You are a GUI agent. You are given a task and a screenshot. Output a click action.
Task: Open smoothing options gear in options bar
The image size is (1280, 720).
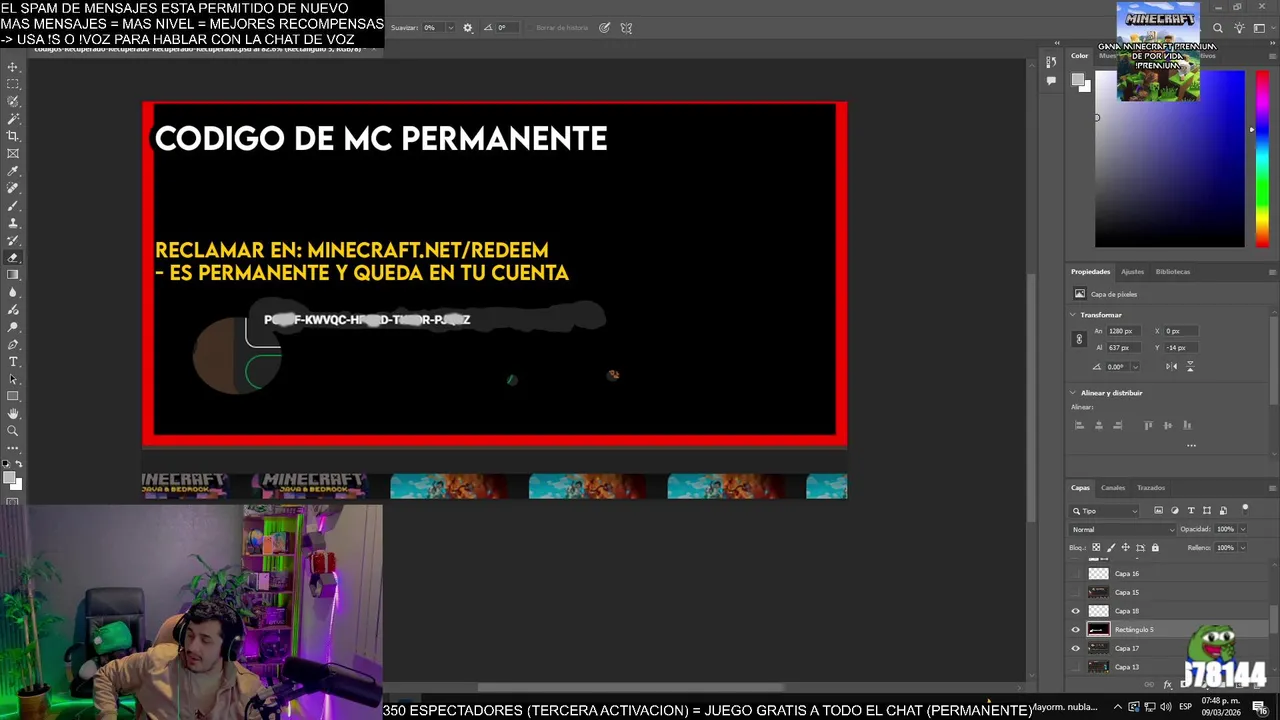[x=467, y=28]
